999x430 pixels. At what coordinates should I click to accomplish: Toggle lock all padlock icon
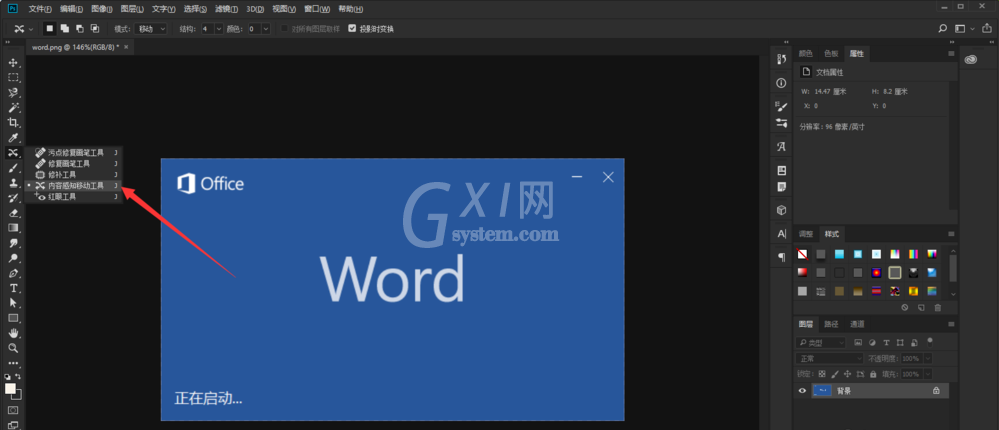point(873,374)
